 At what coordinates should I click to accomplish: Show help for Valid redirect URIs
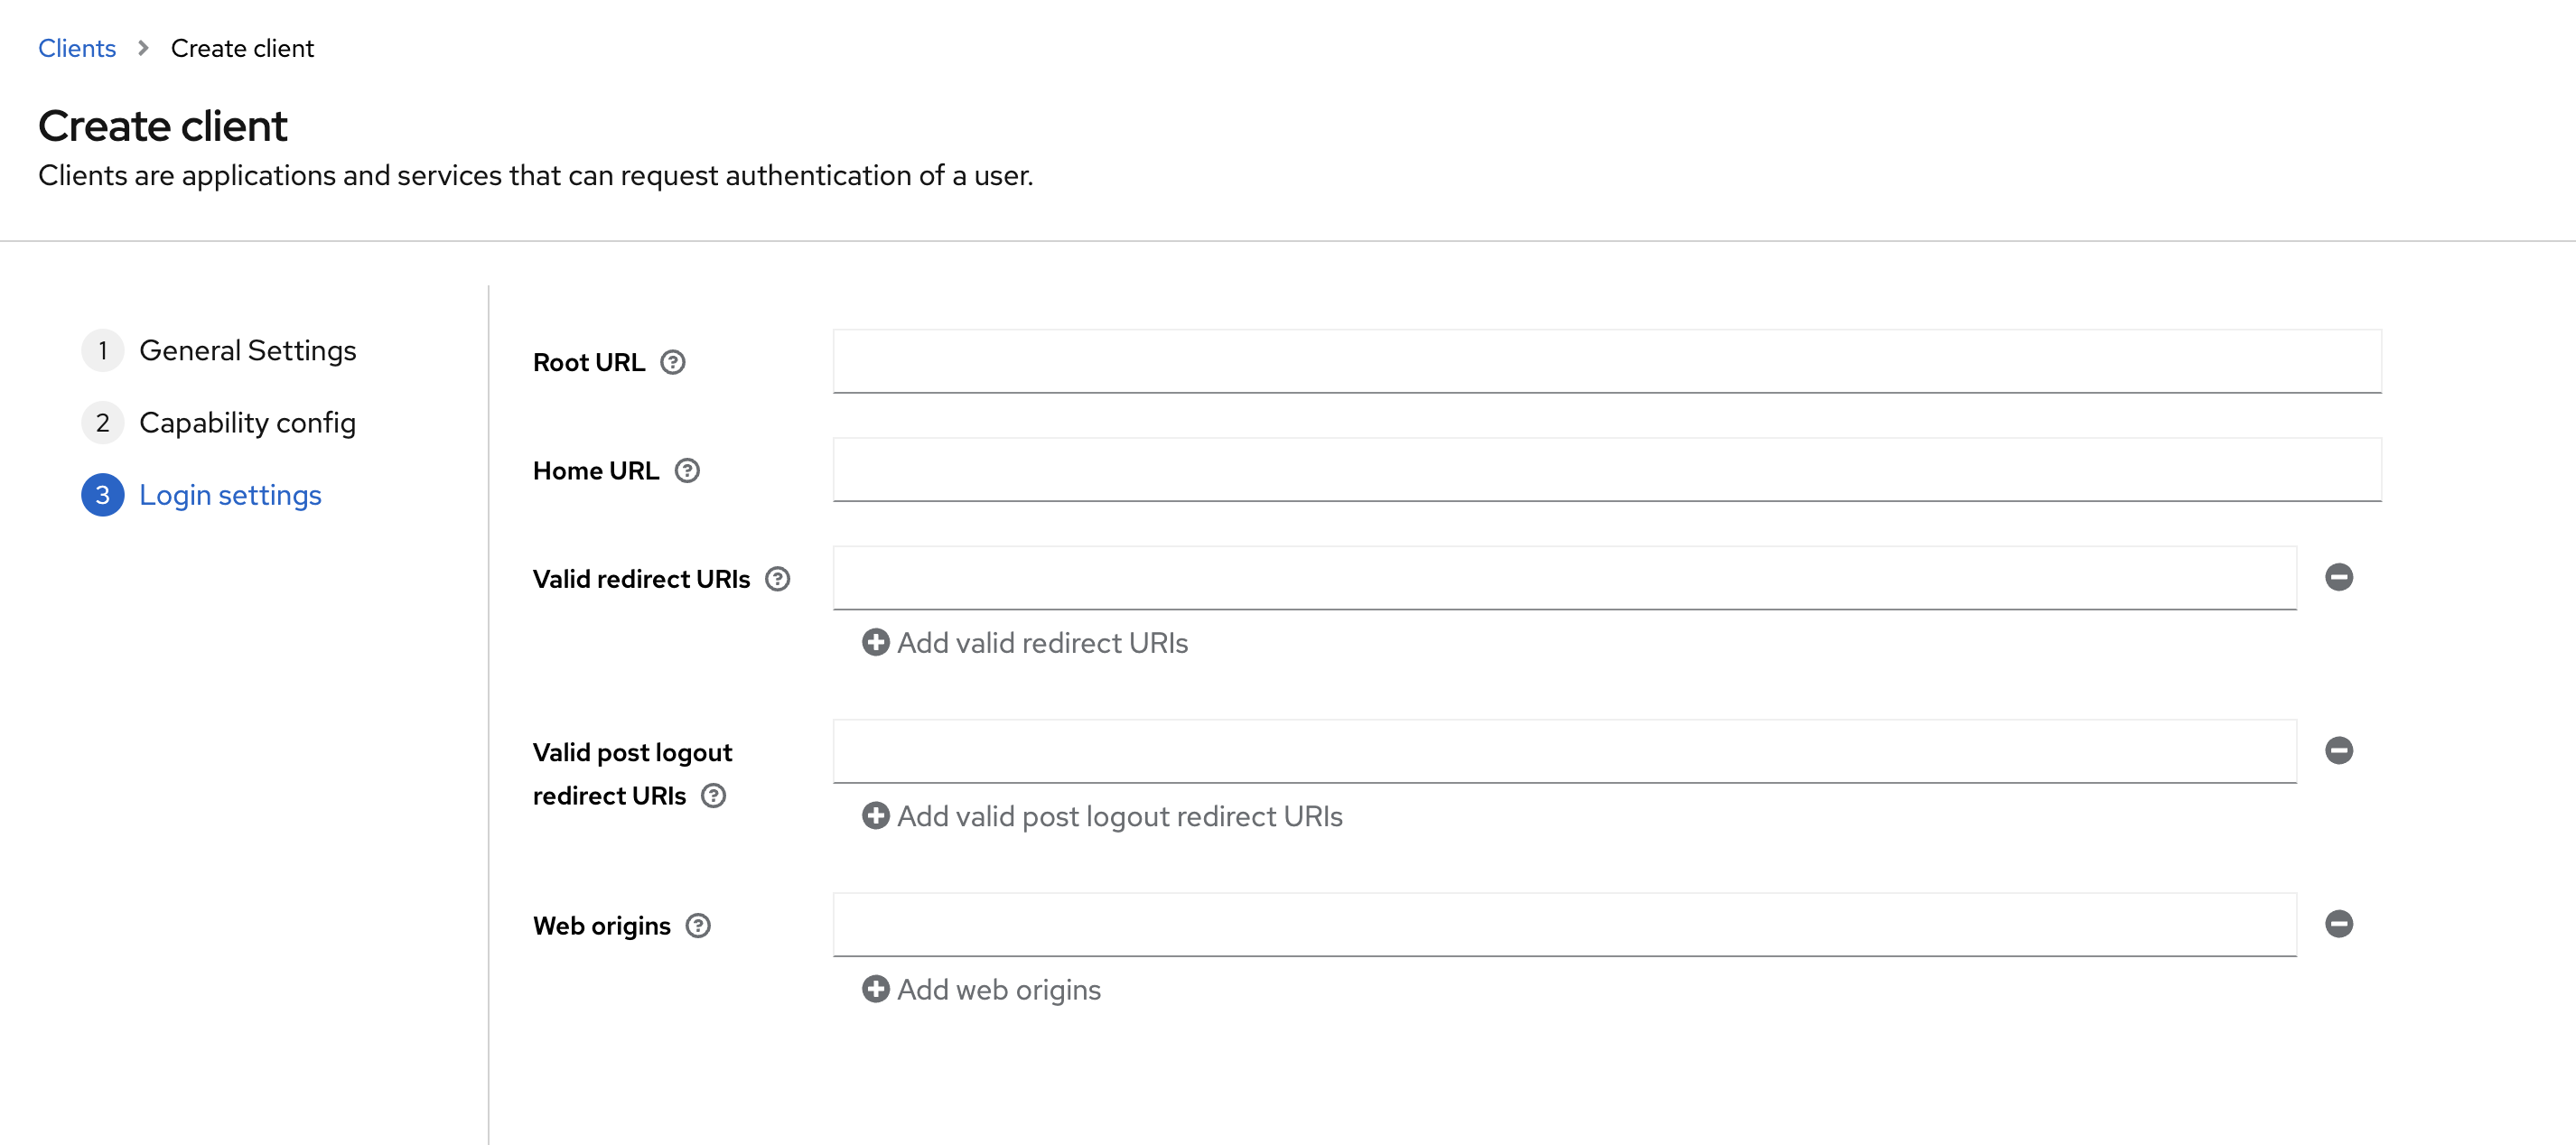[777, 579]
